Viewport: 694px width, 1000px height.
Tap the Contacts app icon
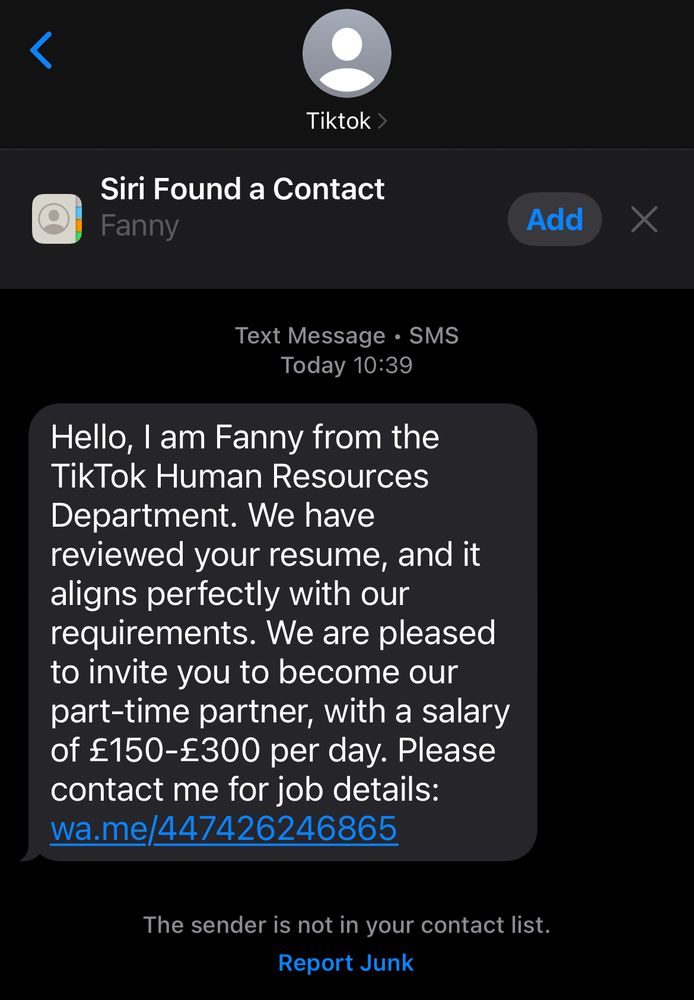57,219
